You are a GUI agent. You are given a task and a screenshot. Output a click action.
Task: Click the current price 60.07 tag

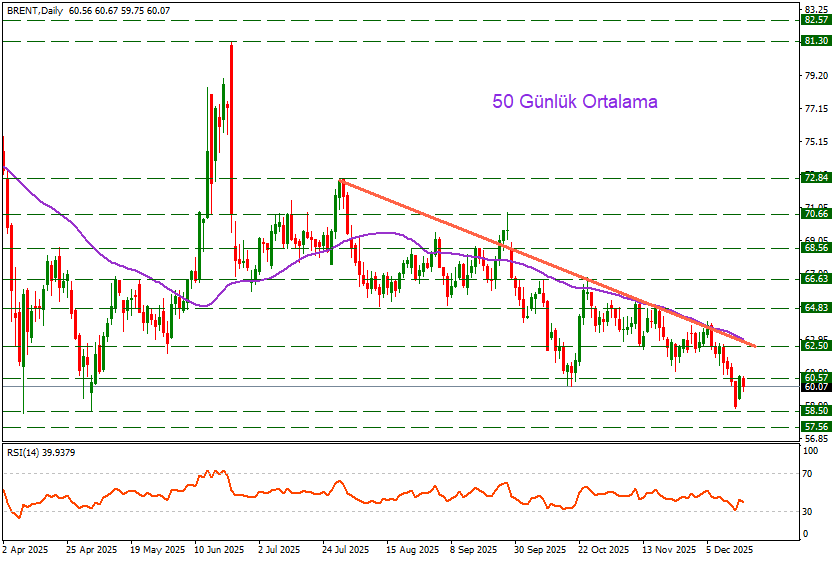816,387
